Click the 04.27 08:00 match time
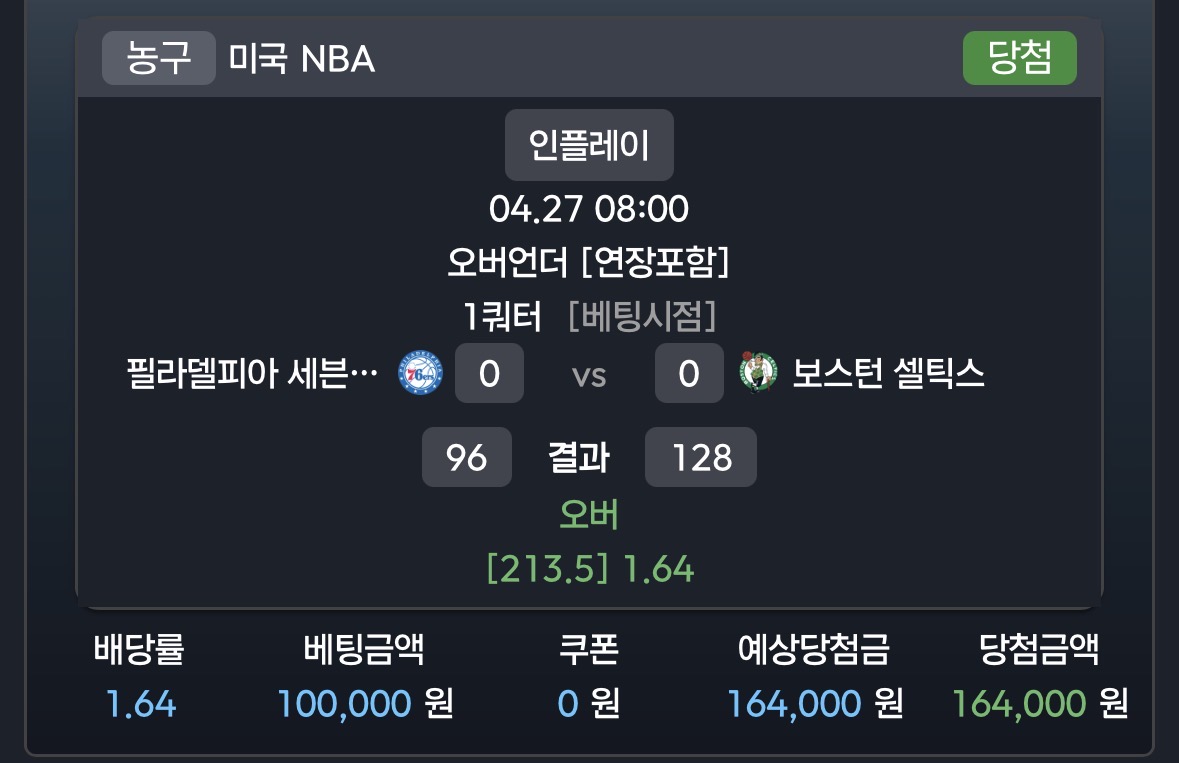The height and width of the screenshot is (763, 1179). (589, 209)
